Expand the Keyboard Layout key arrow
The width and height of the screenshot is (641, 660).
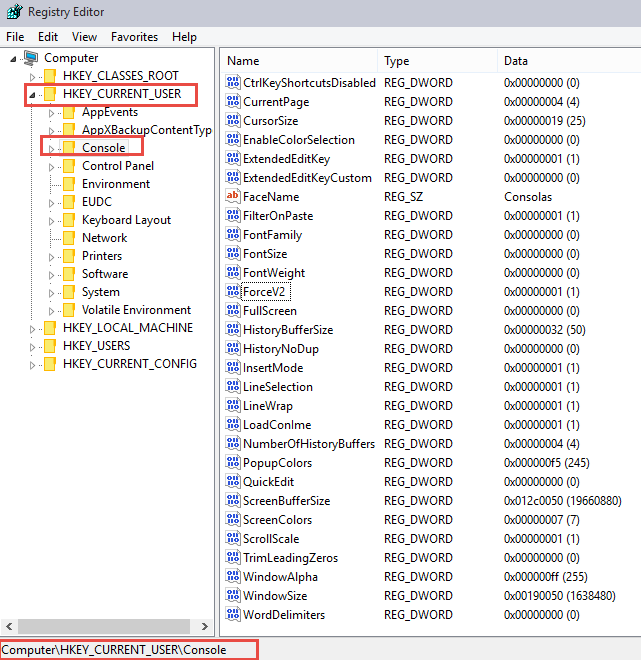pyautogui.click(x=51, y=221)
